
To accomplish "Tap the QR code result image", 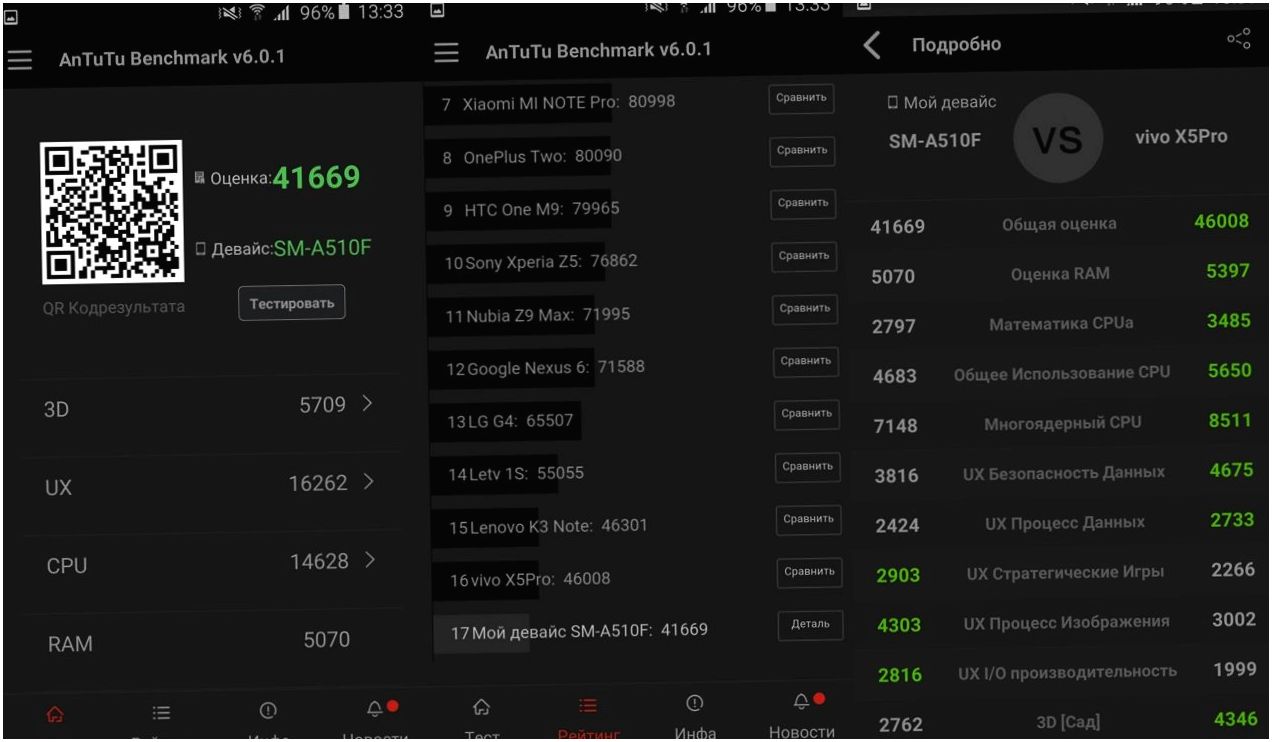I will [x=112, y=212].
